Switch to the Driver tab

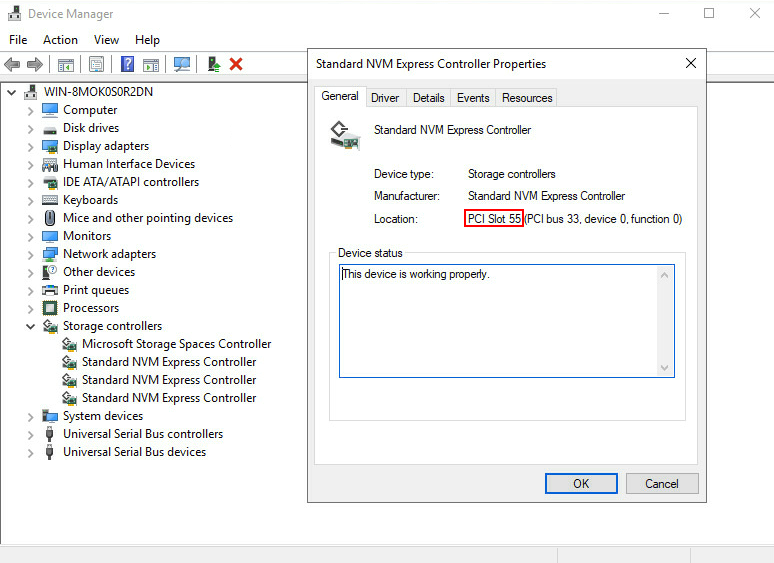click(385, 98)
